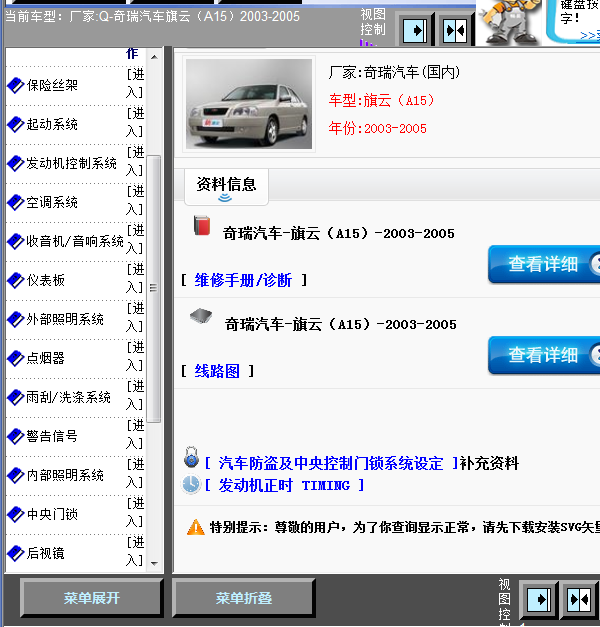Viewport: 600px width, 627px height.
Task: Click the book icon beside 外部照明系统
Action: tap(16, 319)
